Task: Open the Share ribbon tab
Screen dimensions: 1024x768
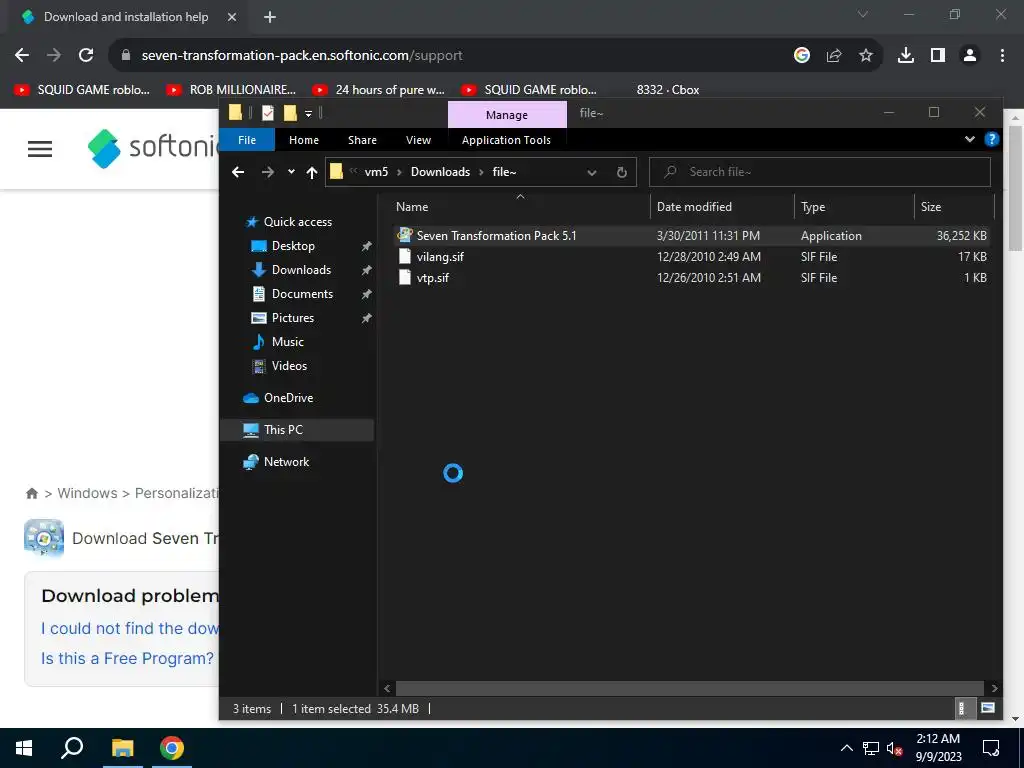Action: tap(362, 140)
